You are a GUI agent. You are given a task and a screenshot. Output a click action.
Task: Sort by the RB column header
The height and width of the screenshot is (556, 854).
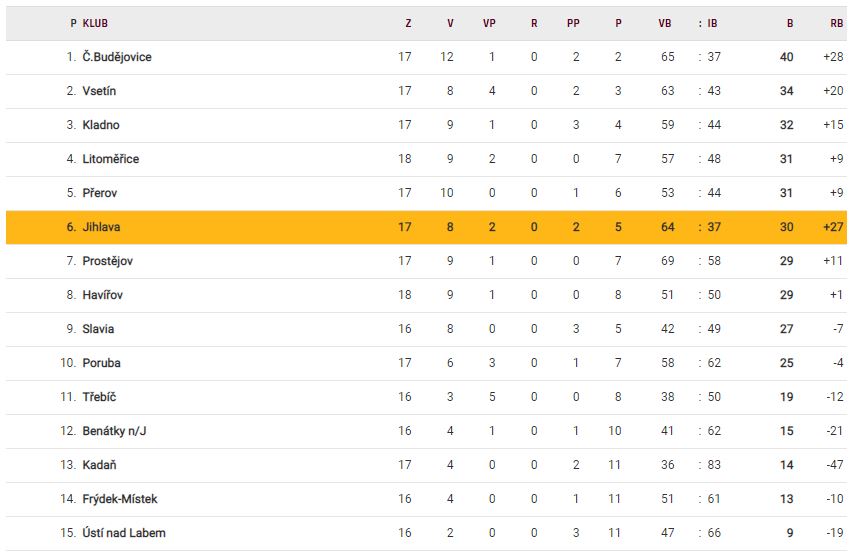(x=835, y=23)
